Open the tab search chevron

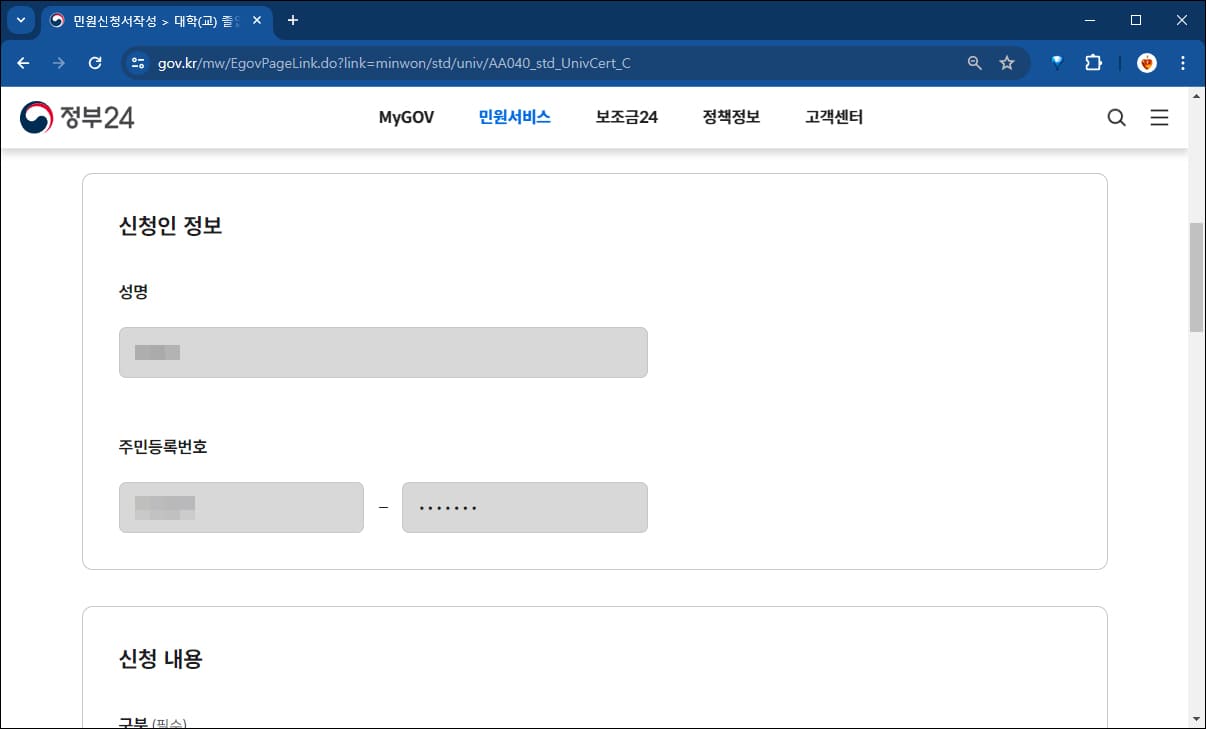click(20, 20)
